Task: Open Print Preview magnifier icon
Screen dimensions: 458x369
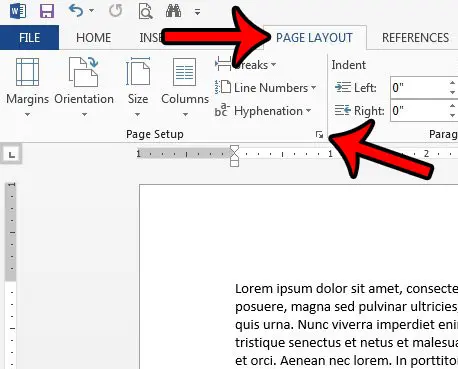Action: (x=145, y=11)
